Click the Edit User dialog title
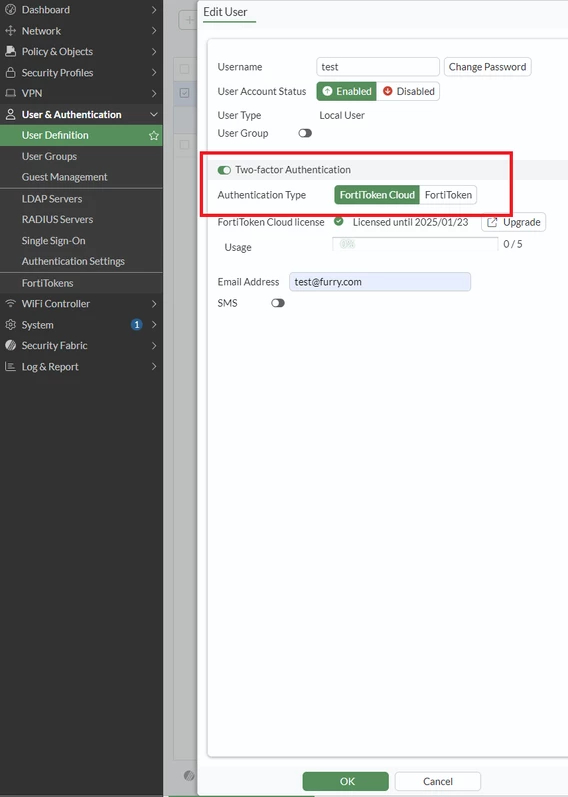This screenshot has width=568, height=797. (225, 12)
